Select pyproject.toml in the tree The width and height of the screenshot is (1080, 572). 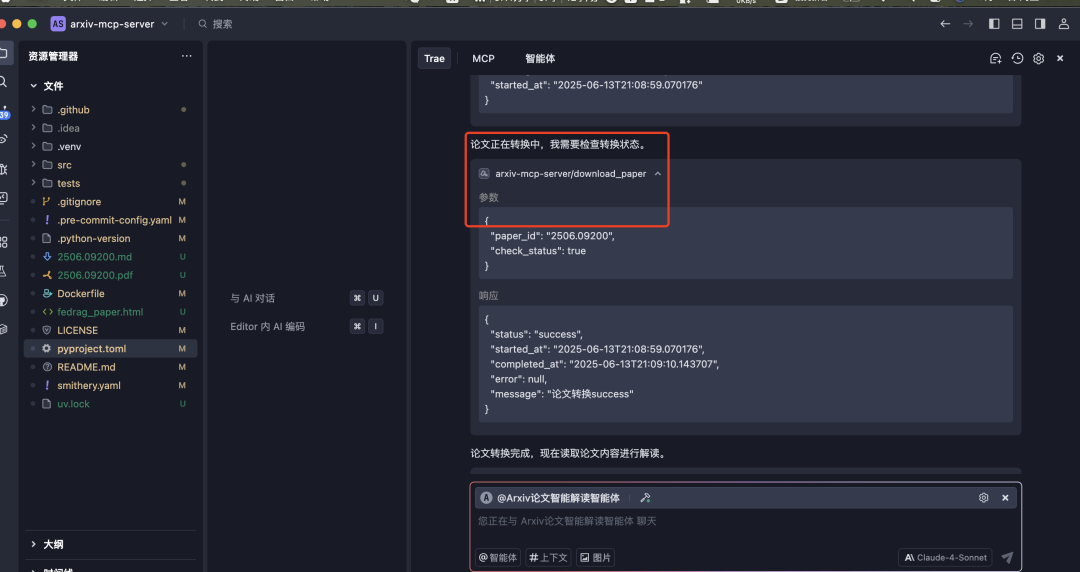tap(110, 349)
